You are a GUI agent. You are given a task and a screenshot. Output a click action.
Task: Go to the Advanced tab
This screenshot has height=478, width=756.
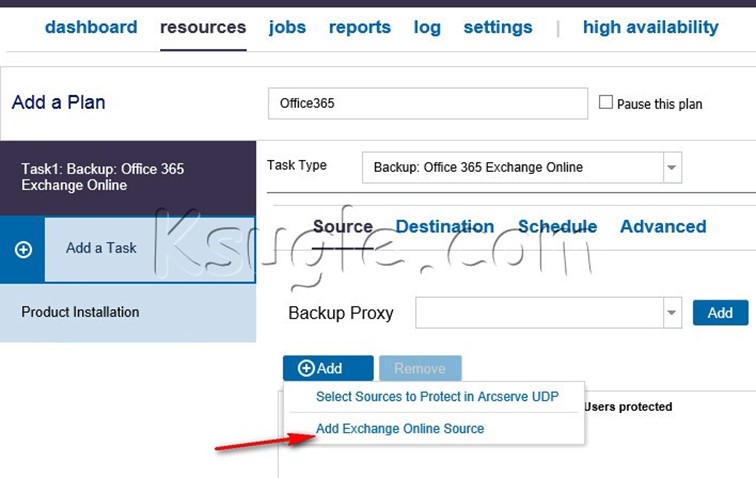663,227
